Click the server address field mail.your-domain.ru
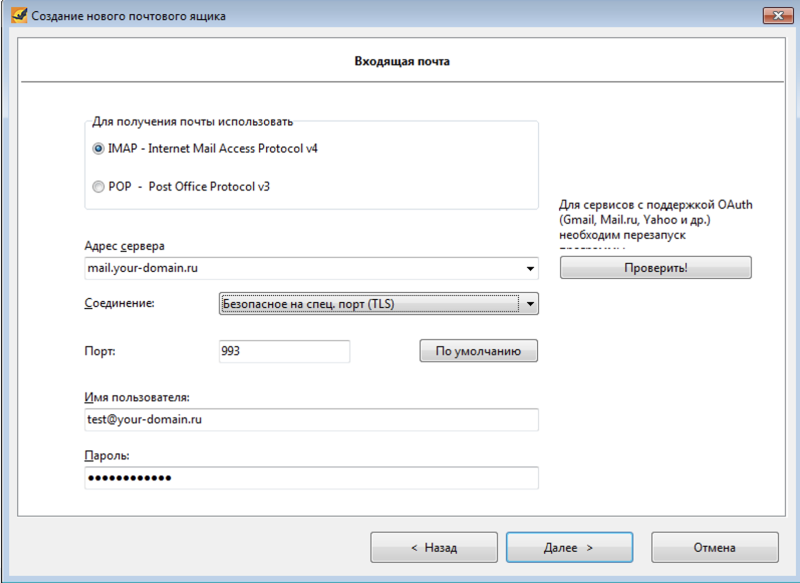The width and height of the screenshot is (800, 583). 300,268
